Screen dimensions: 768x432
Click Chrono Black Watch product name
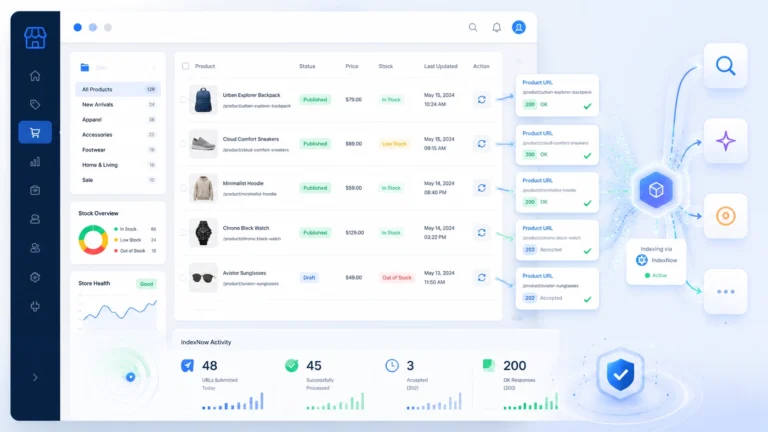click(x=246, y=228)
